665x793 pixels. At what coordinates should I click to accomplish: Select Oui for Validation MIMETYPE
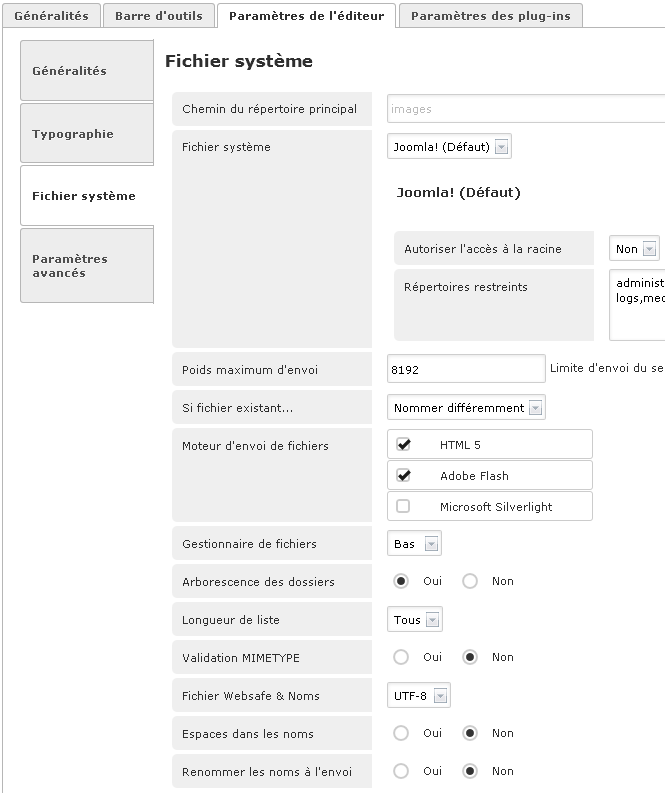coord(401,657)
